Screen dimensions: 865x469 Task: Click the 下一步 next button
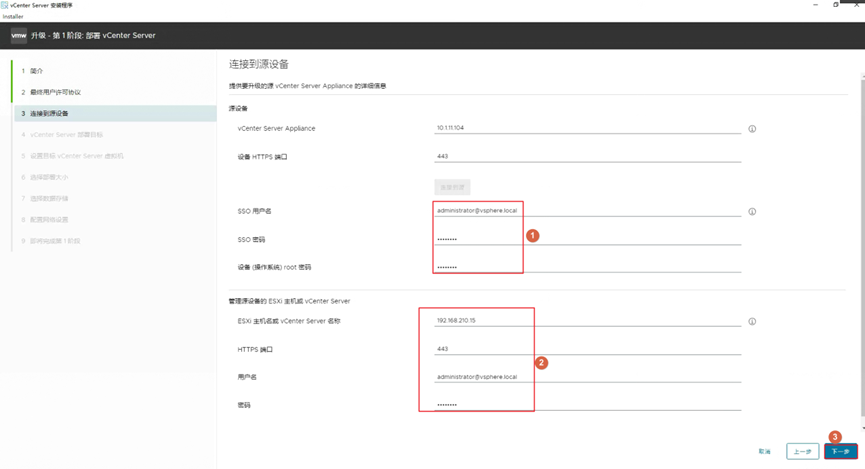tap(841, 451)
